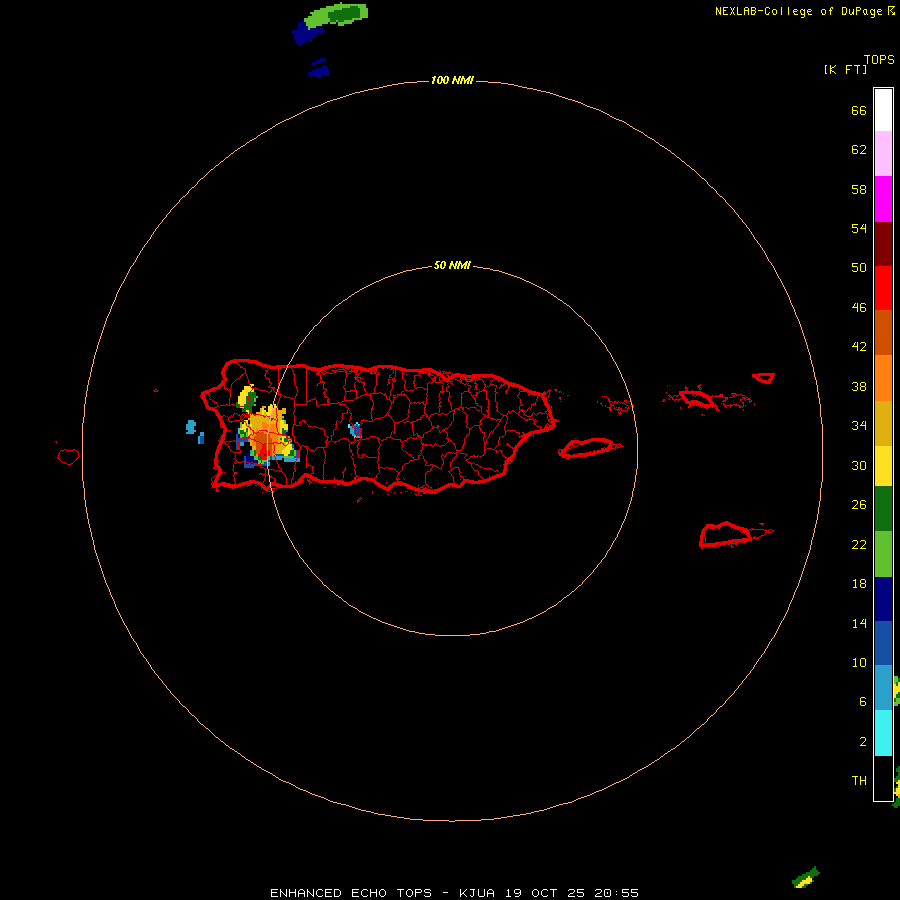Click the Mona Island outline far west

68,456
